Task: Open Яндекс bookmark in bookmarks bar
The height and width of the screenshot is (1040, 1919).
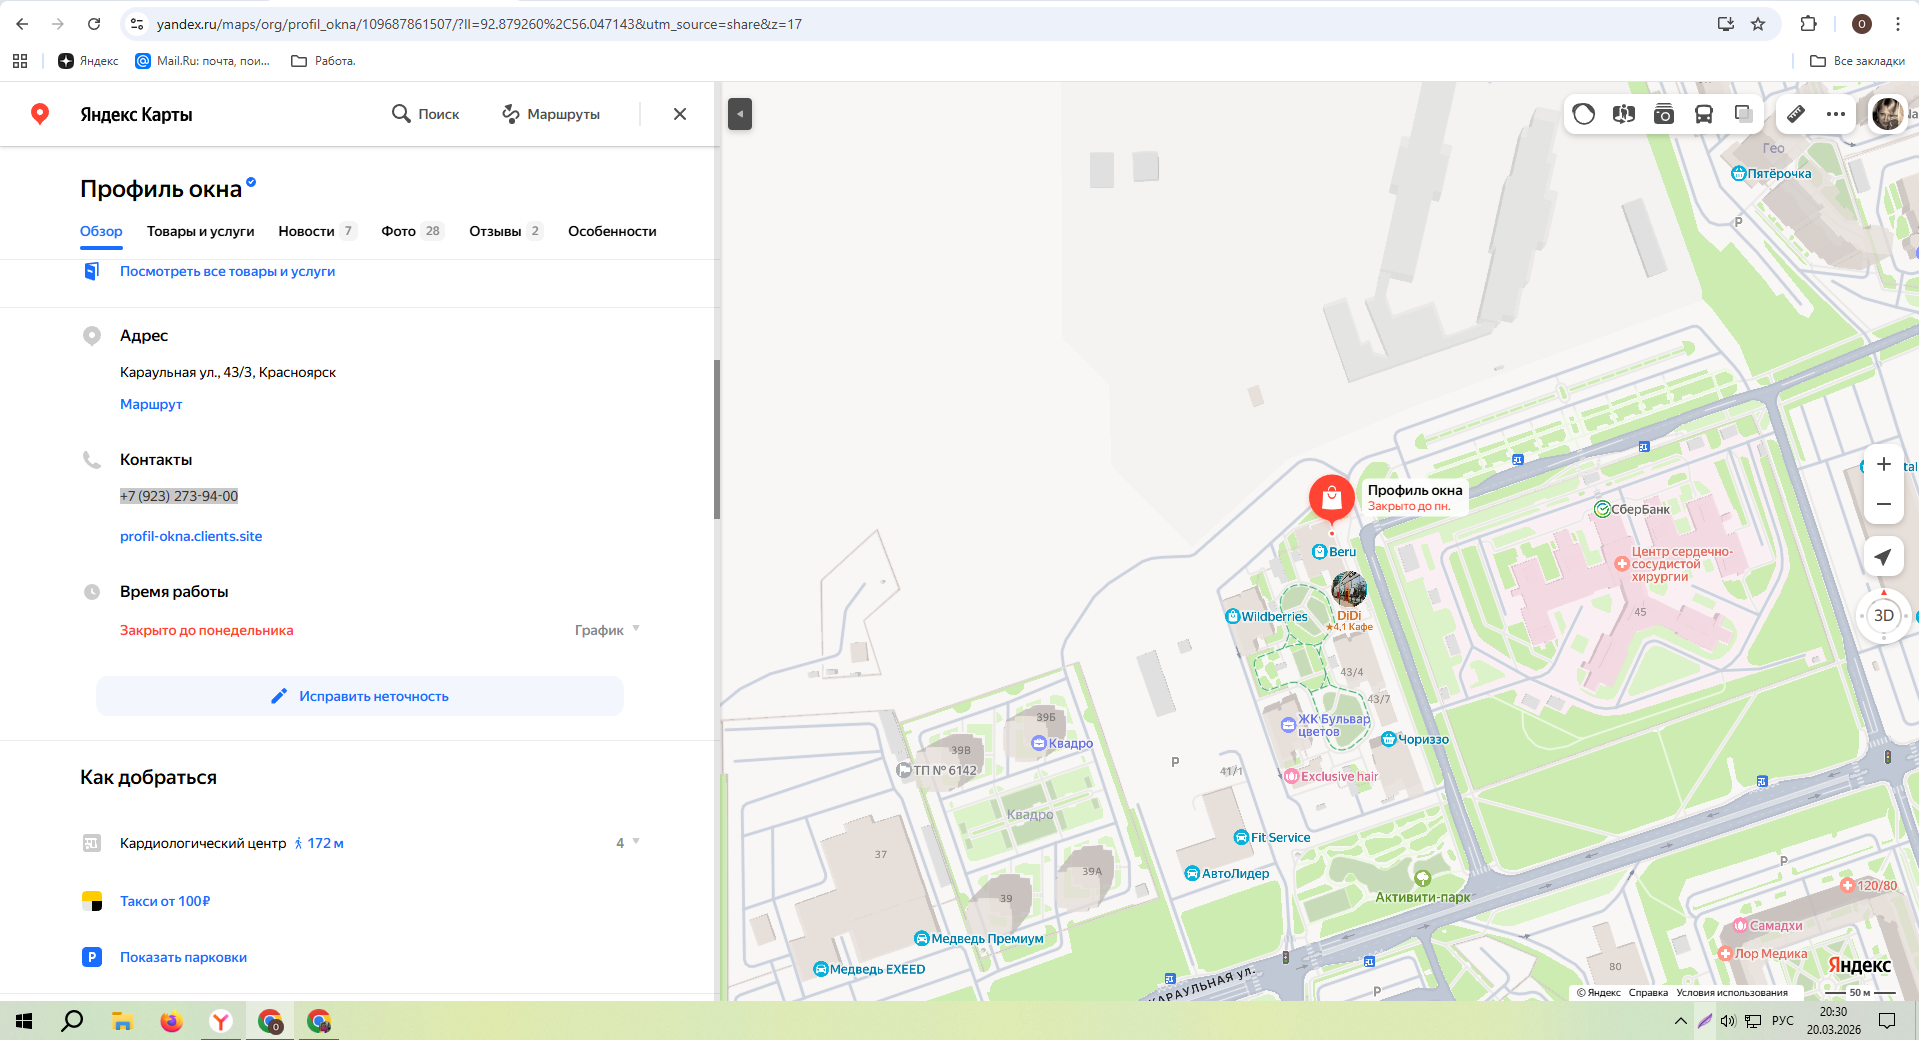Action: pos(88,61)
